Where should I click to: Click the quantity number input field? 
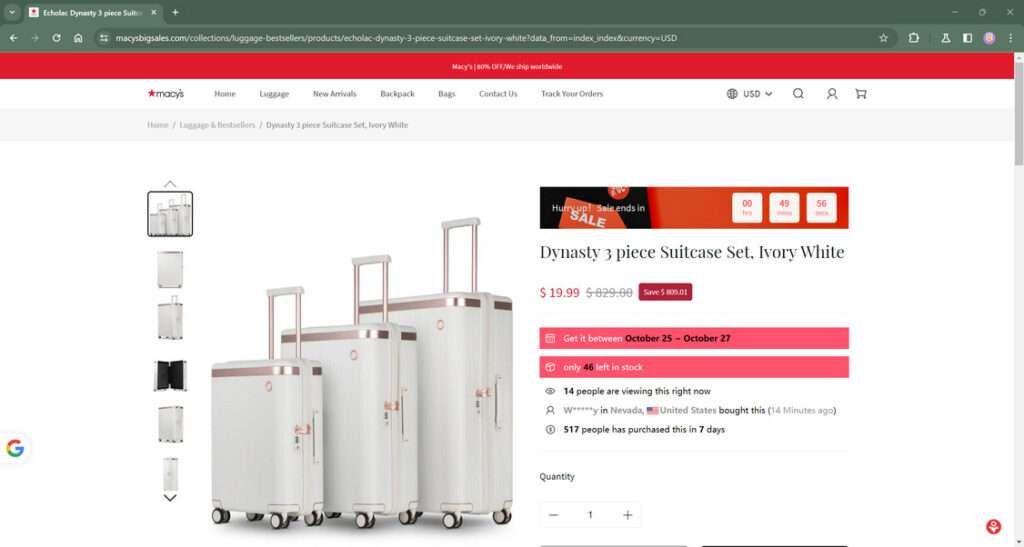pyautogui.click(x=590, y=515)
